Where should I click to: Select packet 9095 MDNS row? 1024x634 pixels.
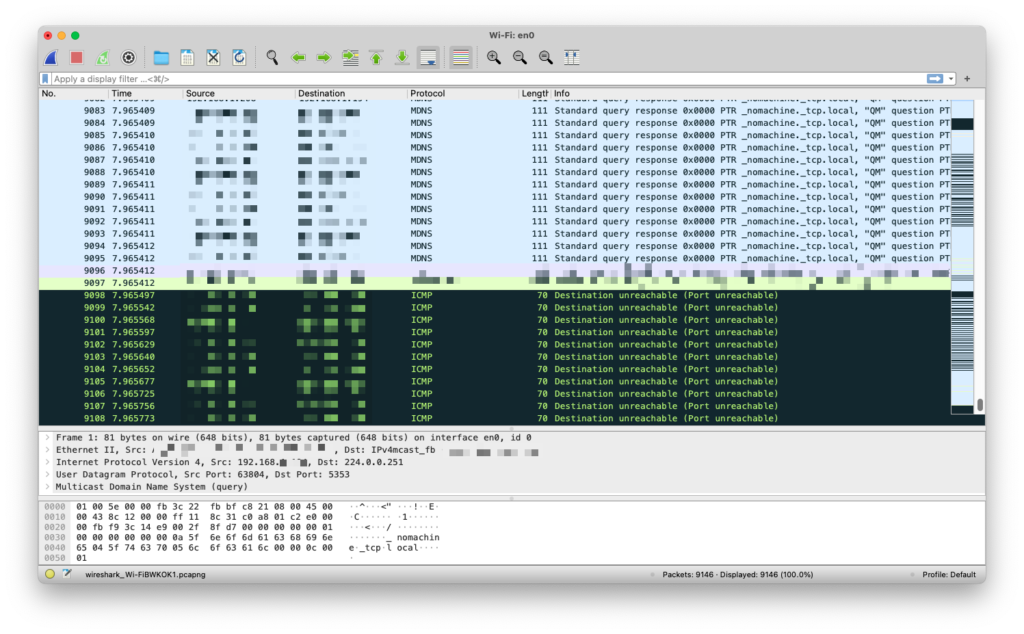(x=494, y=259)
